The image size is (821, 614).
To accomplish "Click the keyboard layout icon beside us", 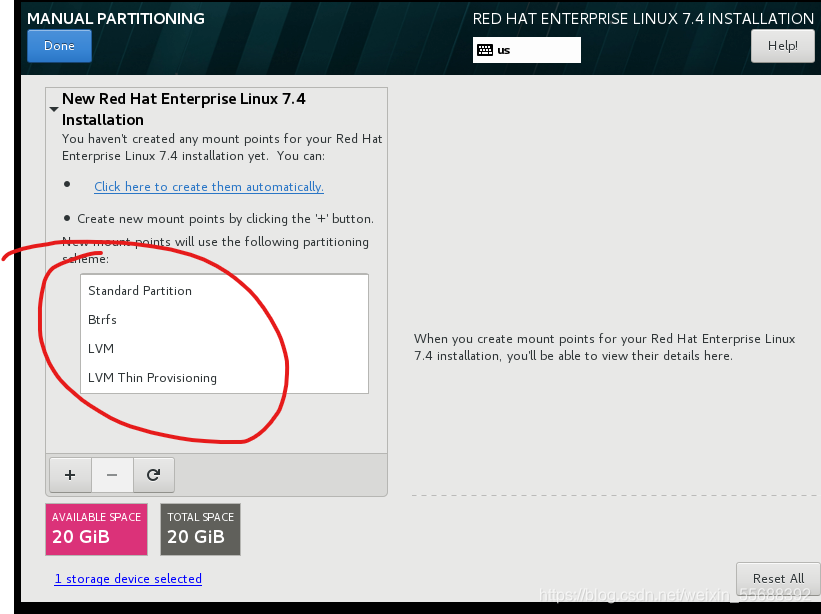I will coord(485,50).
